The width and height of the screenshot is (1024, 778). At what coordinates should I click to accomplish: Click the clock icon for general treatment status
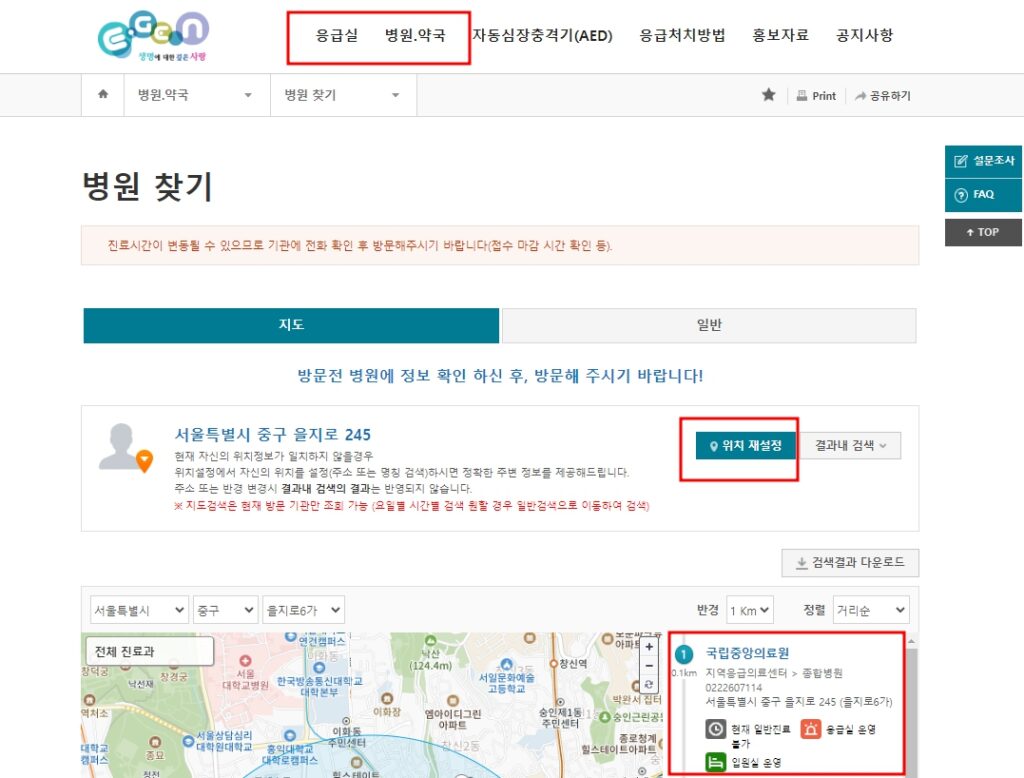click(716, 729)
